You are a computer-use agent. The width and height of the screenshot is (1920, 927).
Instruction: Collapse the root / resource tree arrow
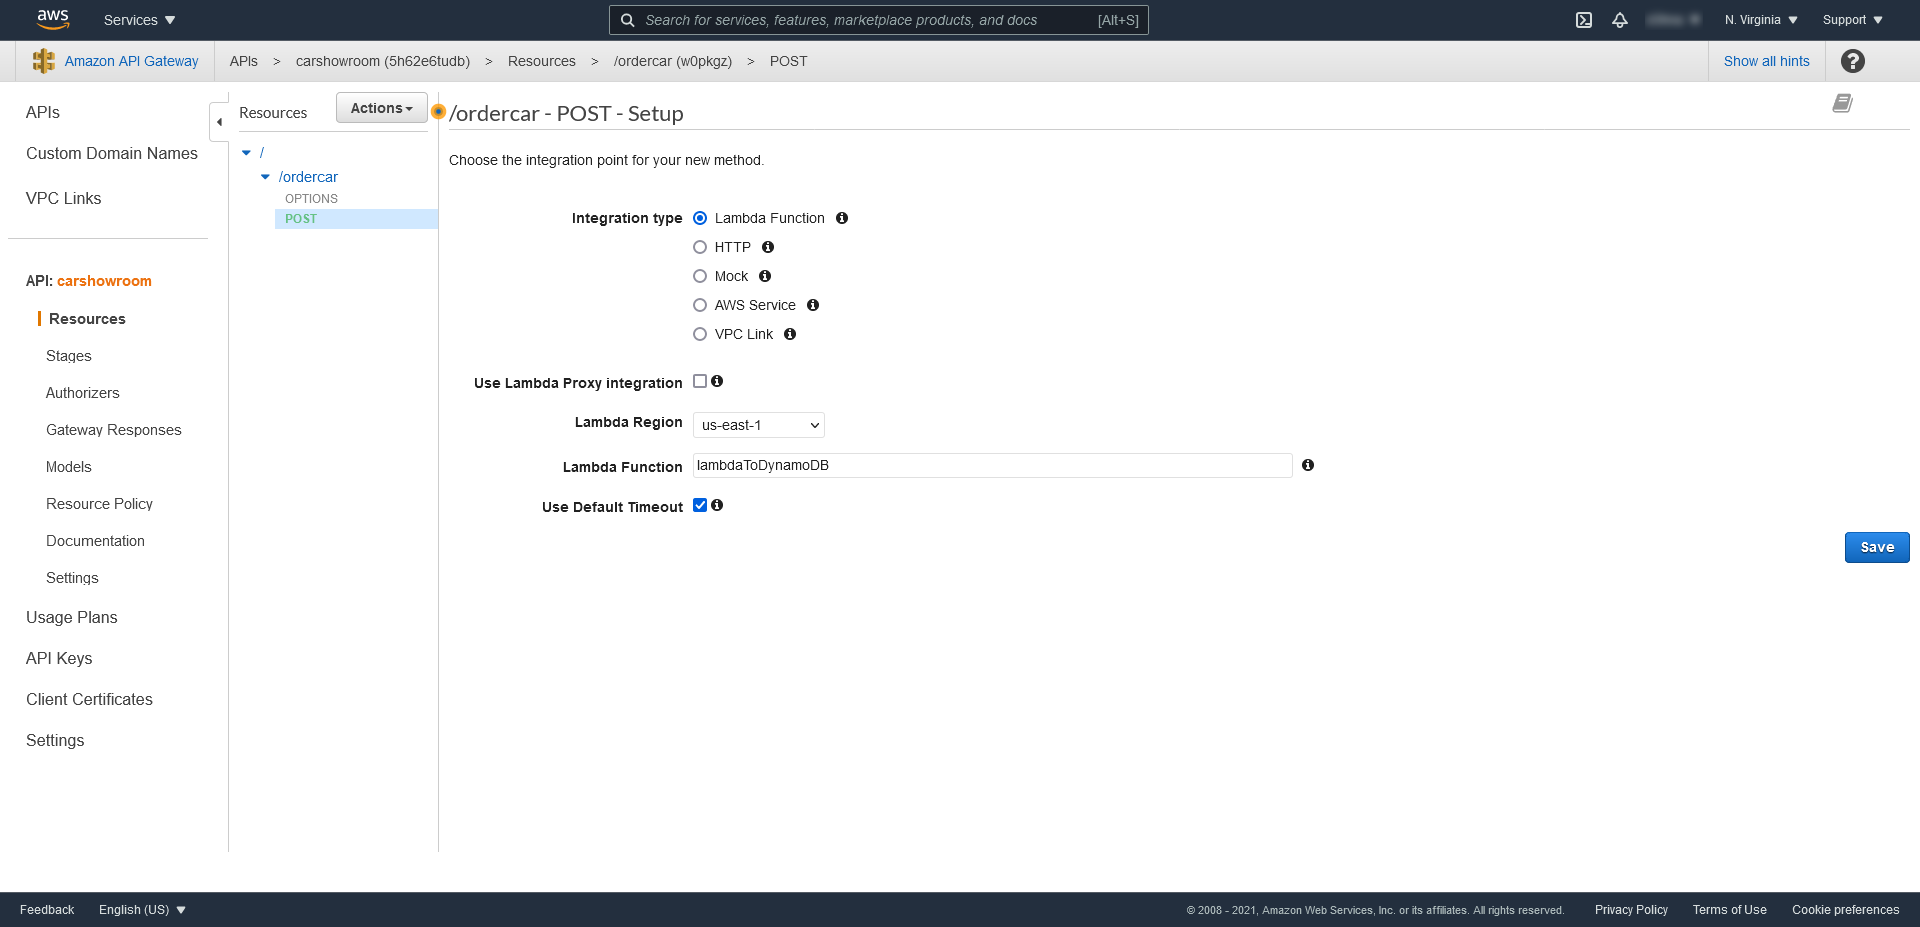click(246, 153)
